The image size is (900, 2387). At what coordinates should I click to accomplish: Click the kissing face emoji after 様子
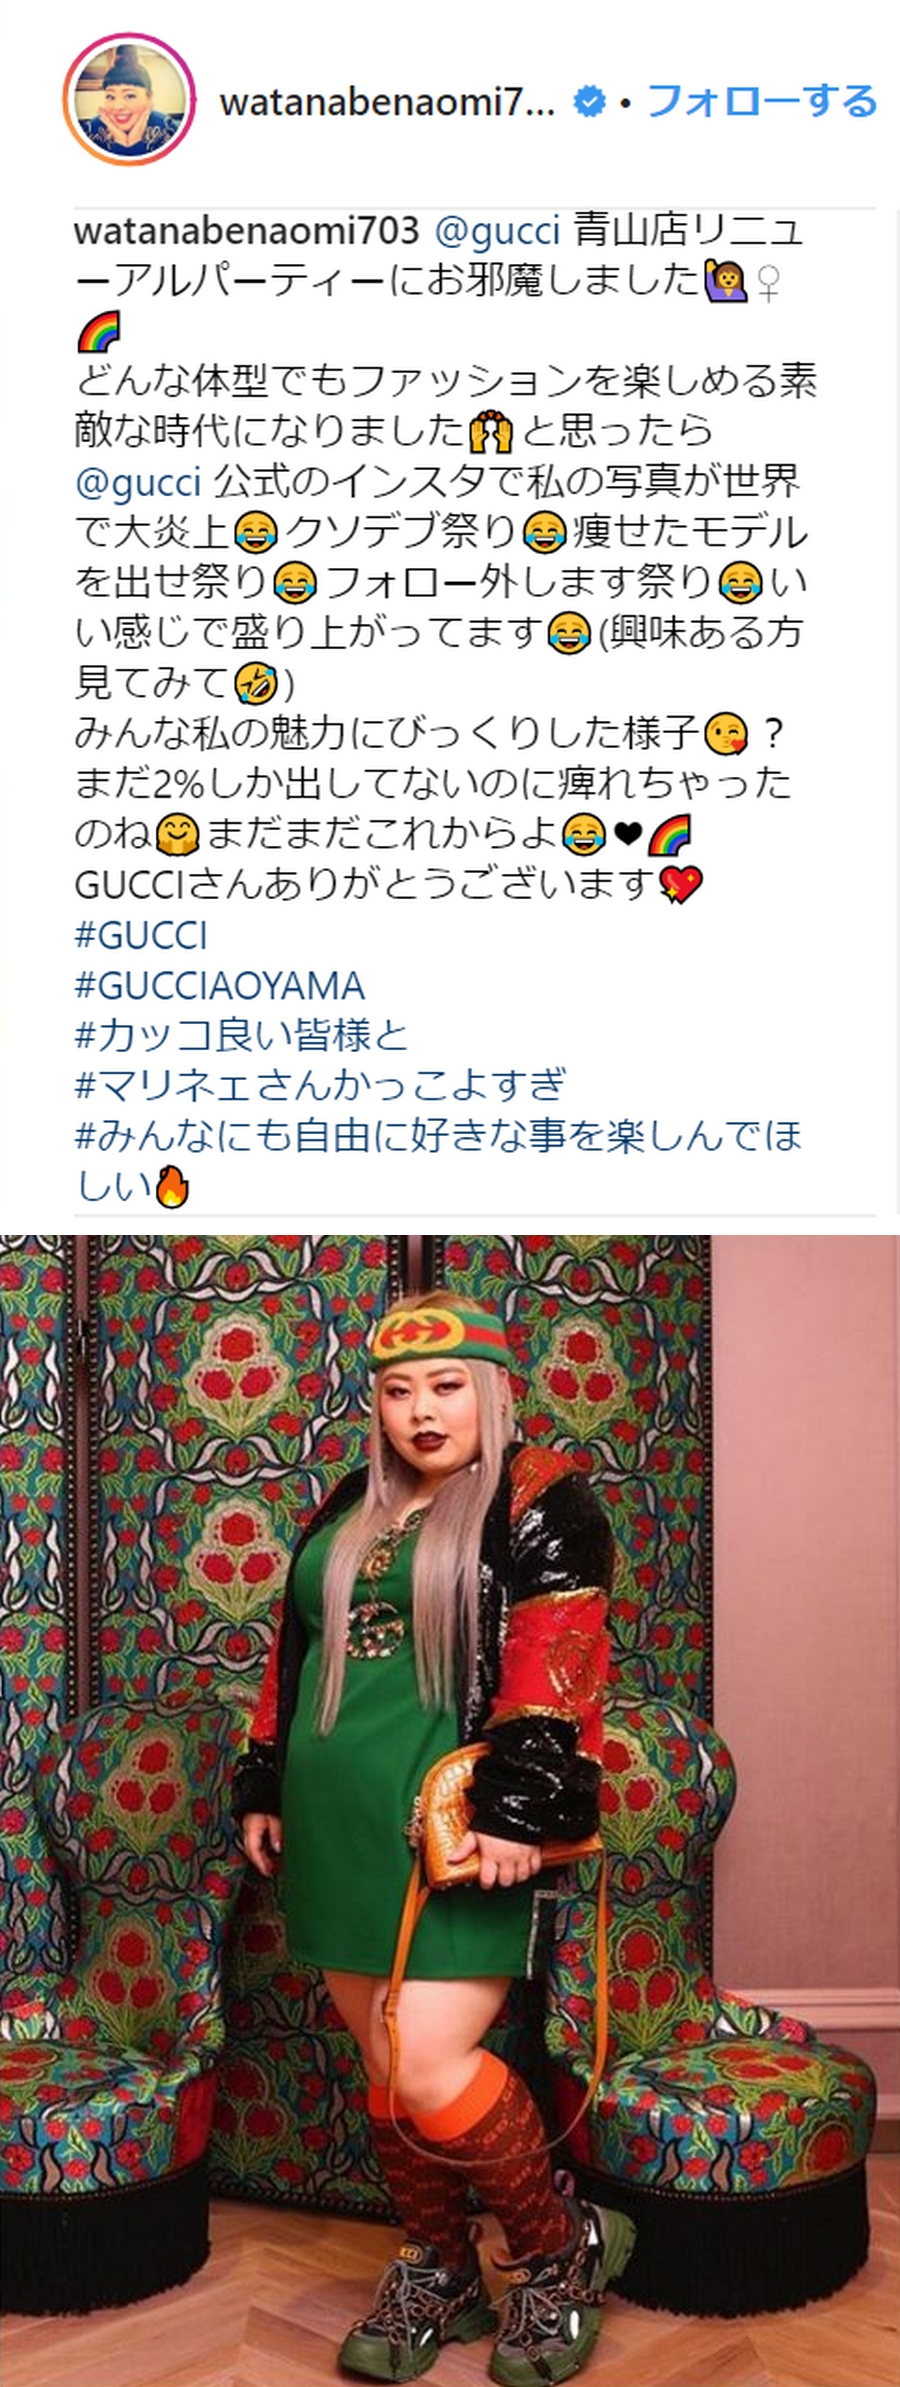pyautogui.click(x=725, y=735)
